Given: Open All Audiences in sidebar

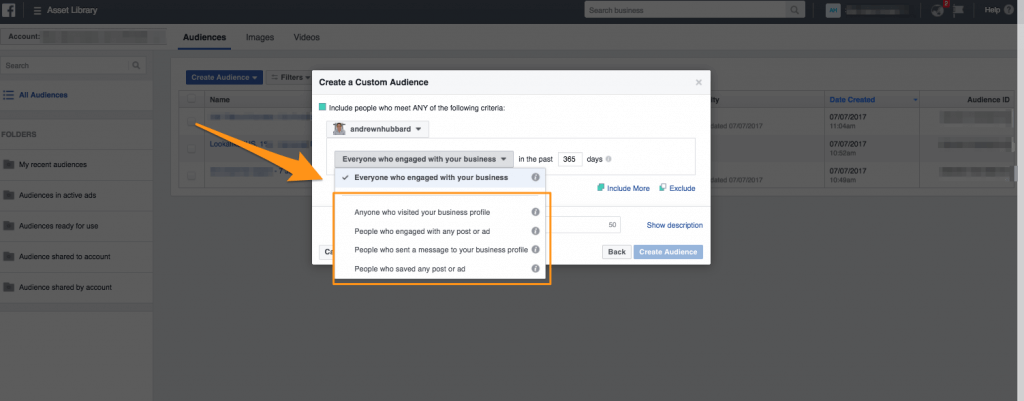Looking at the screenshot, I should point(43,95).
